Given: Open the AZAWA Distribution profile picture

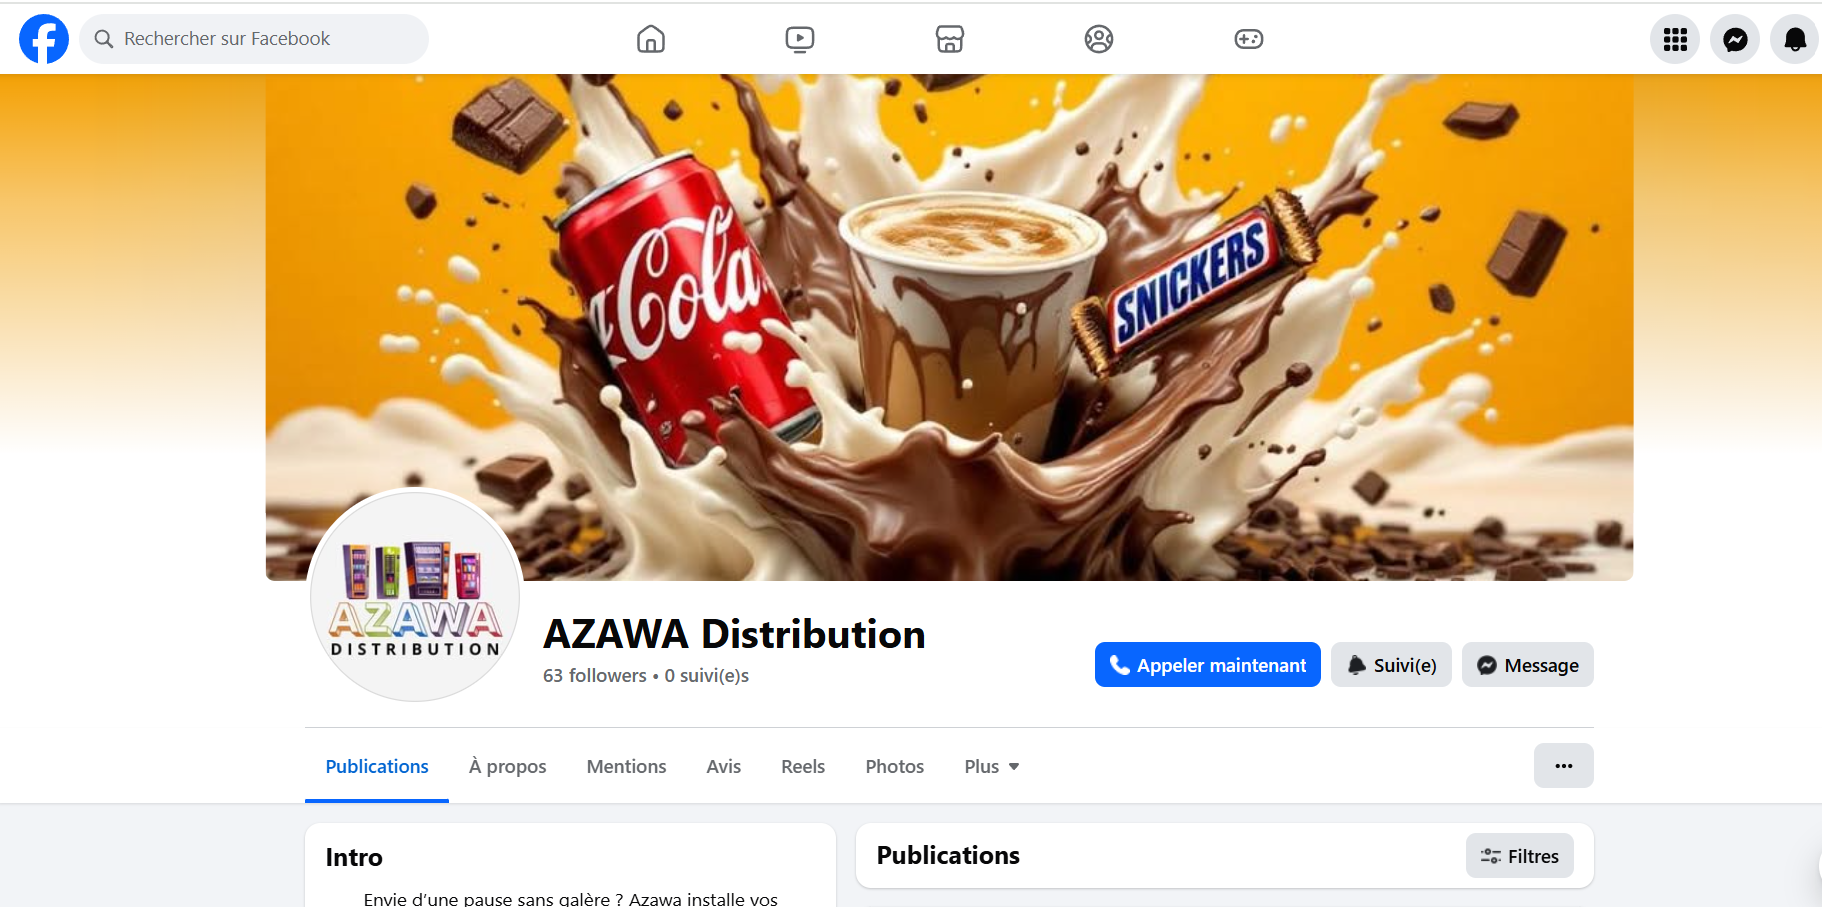Looking at the screenshot, I should click(x=415, y=596).
